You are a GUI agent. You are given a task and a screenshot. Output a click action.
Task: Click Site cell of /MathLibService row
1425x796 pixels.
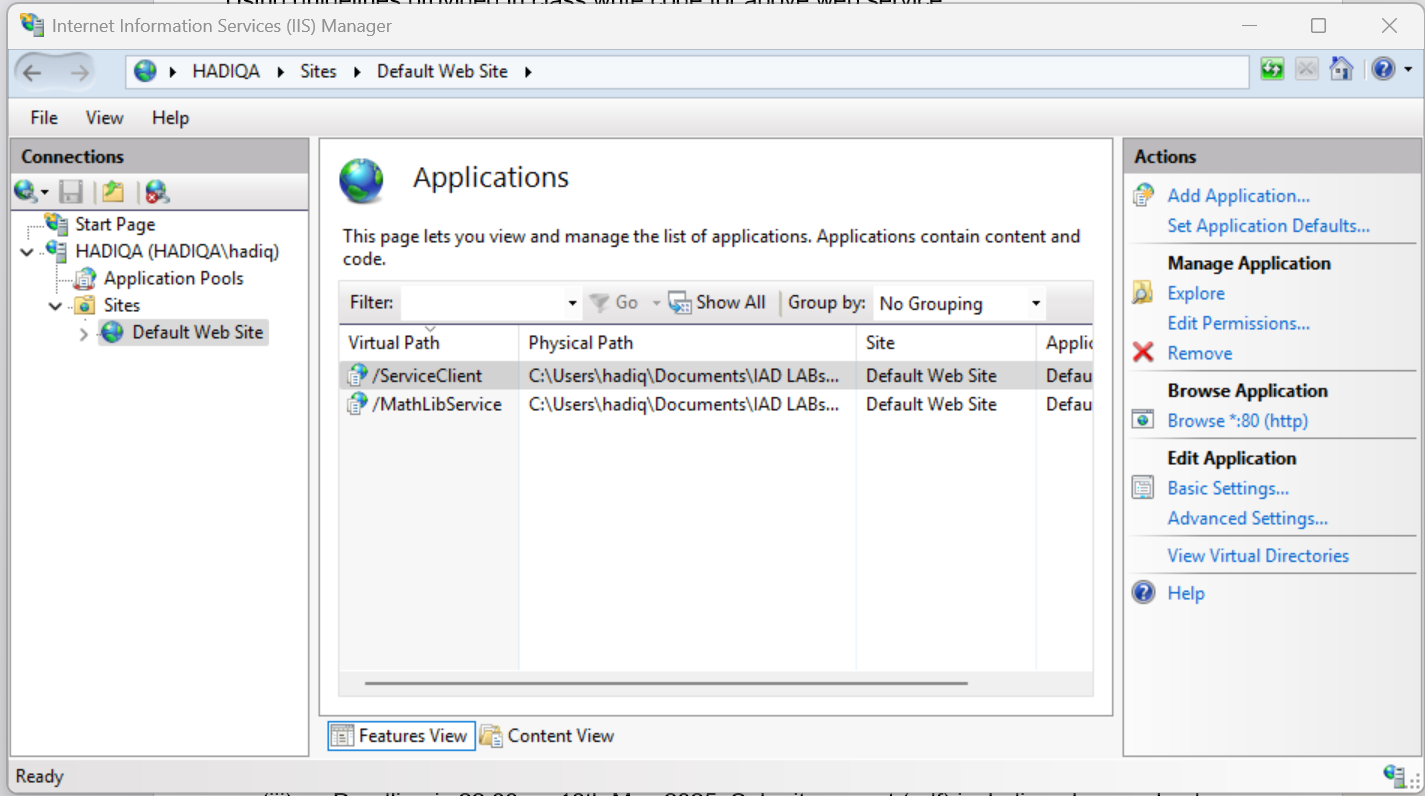pos(931,404)
